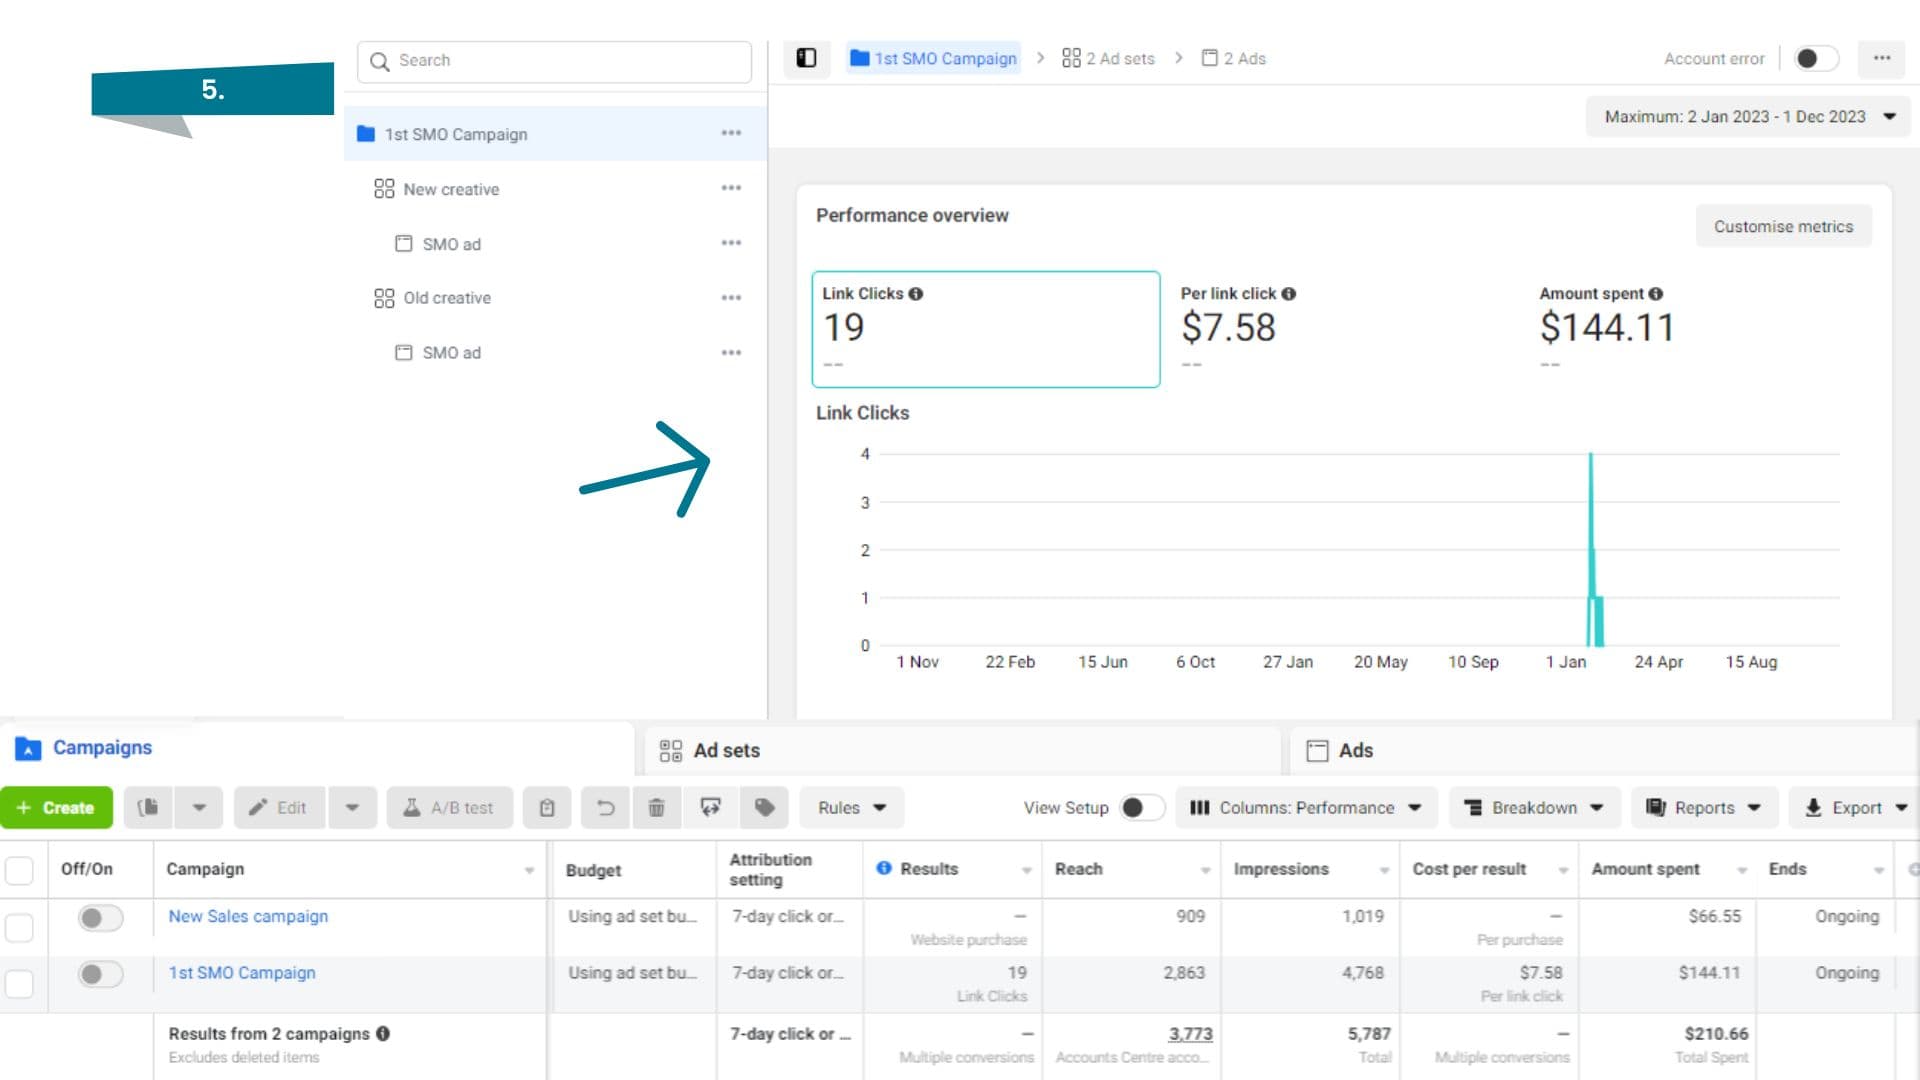Toggle the Account error switch
The width and height of the screenshot is (1920, 1080).
point(1815,58)
